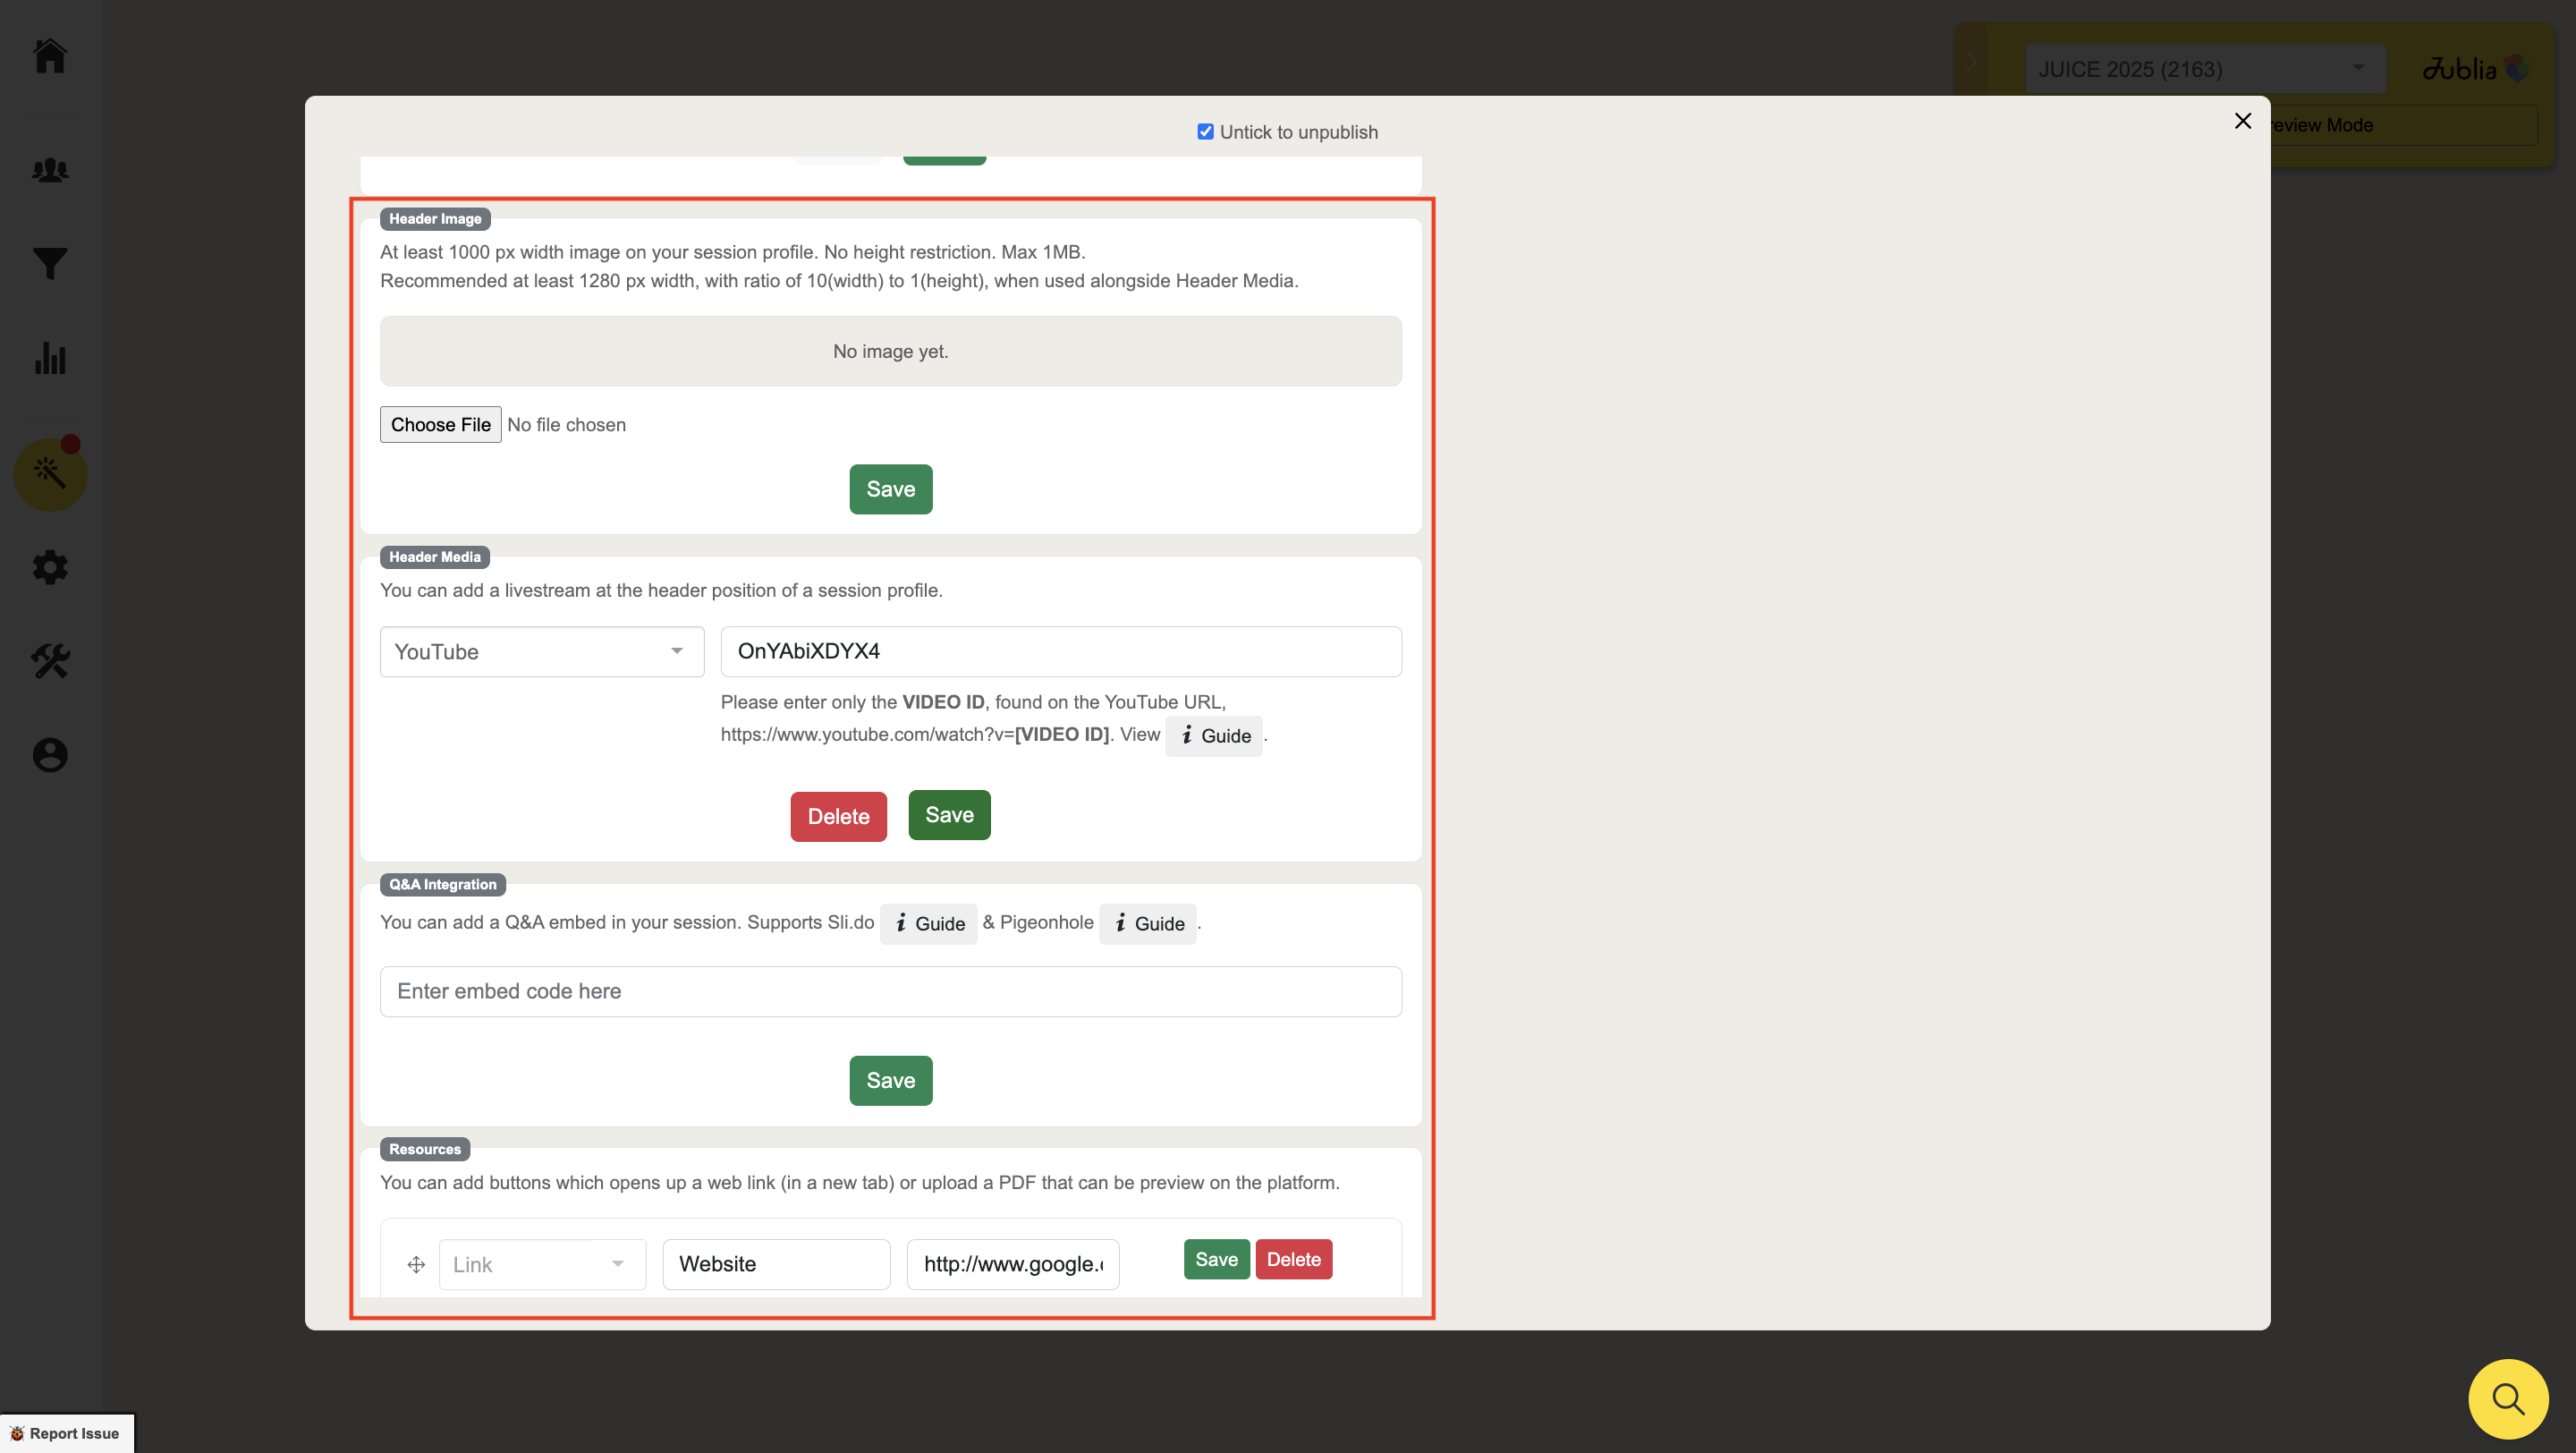
Task: Open the settings gear icon
Action: [x=50, y=568]
